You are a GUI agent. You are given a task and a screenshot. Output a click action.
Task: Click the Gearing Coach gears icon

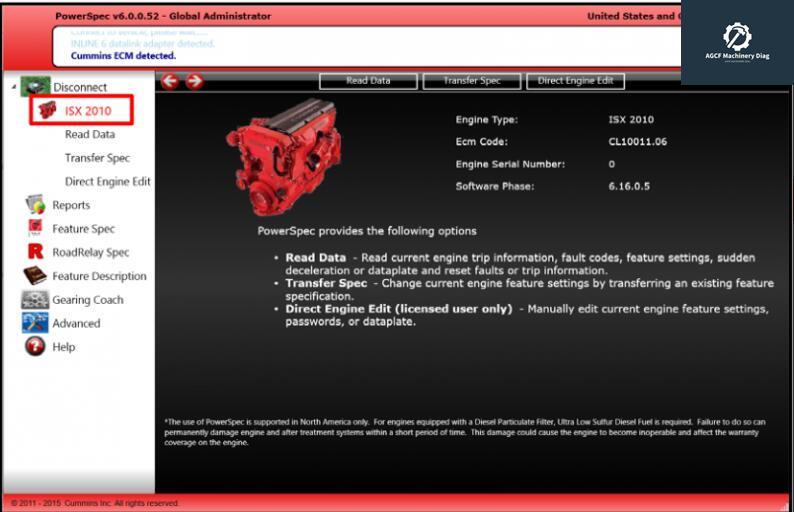tap(35, 299)
